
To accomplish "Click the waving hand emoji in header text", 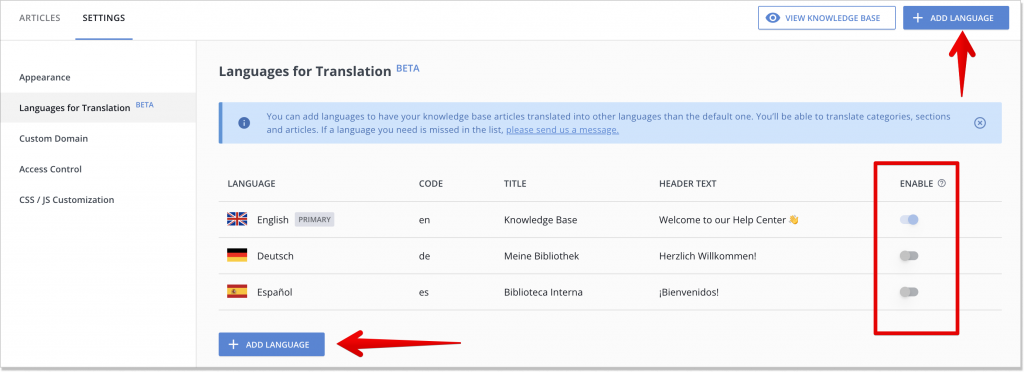I will pyautogui.click(x=793, y=219).
